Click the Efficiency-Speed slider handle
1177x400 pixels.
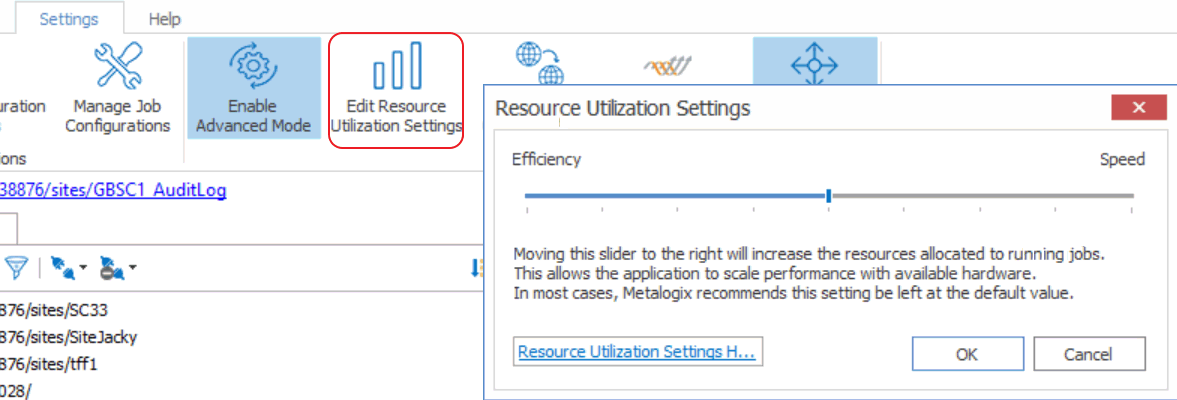pyautogui.click(x=828, y=196)
